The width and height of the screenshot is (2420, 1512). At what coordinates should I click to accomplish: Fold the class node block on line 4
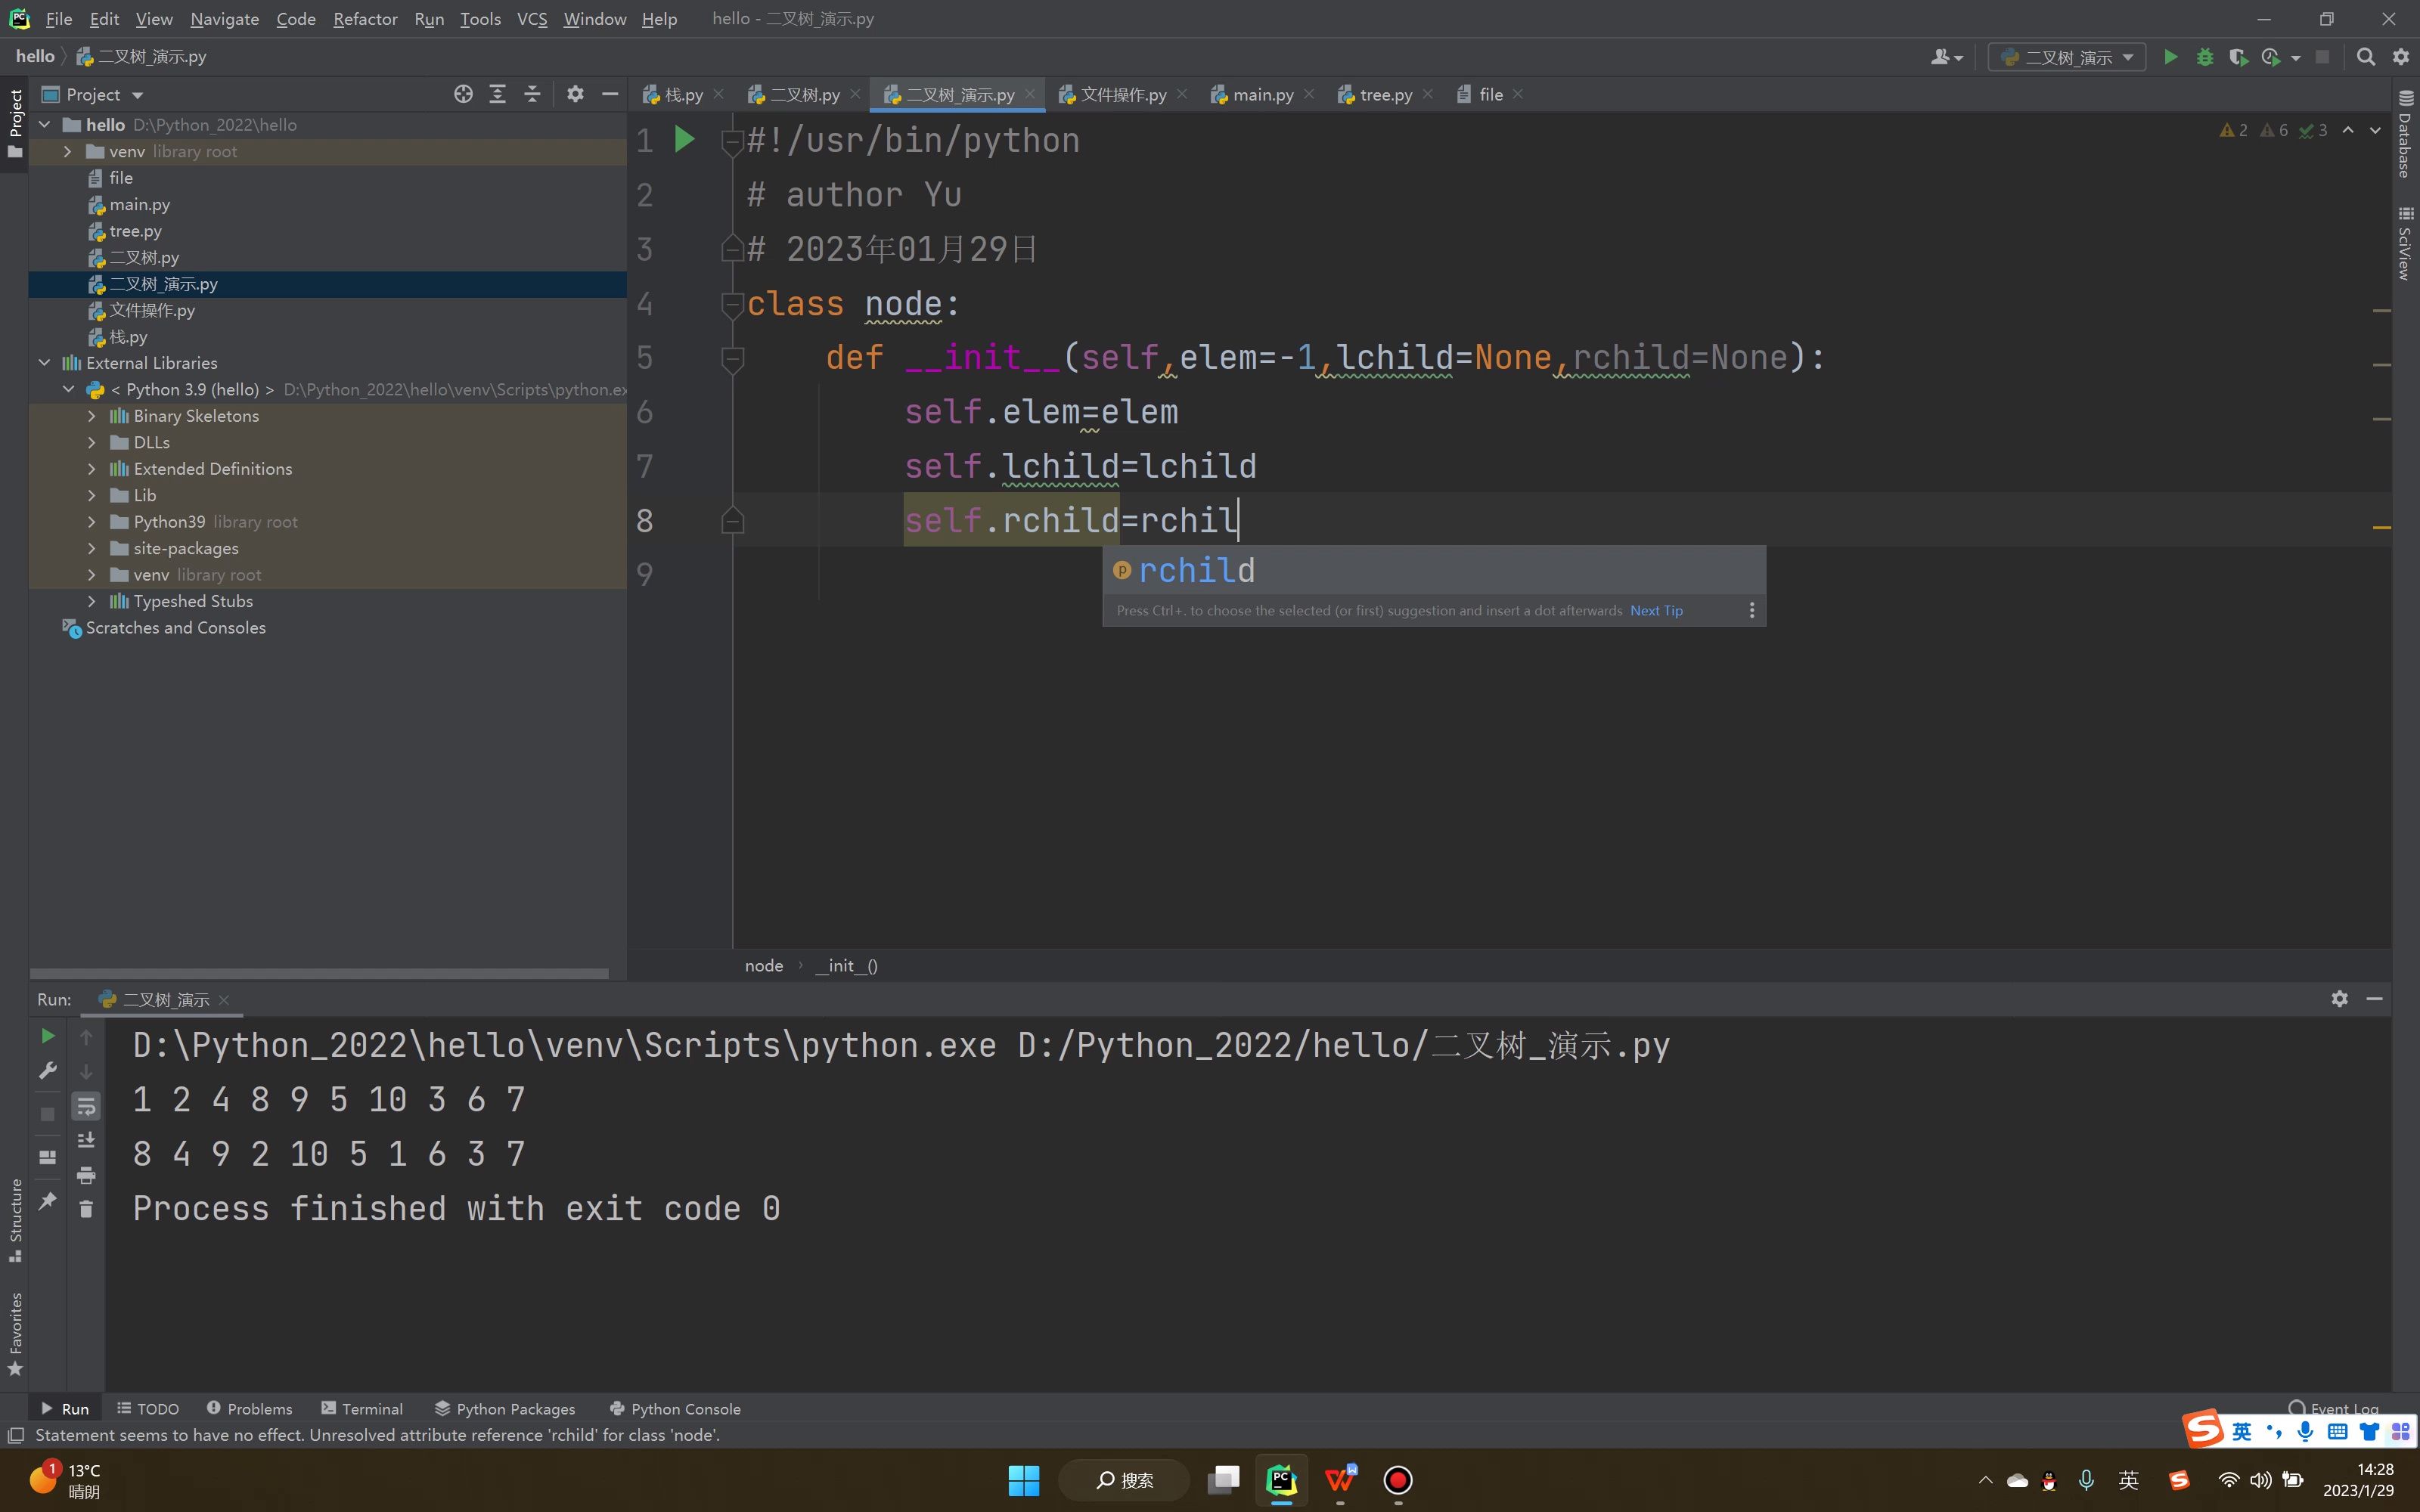click(x=732, y=303)
